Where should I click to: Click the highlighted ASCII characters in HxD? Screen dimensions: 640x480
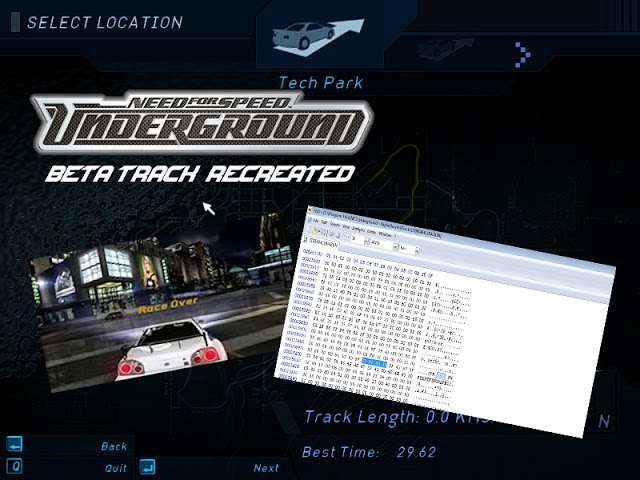click(x=440, y=376)
